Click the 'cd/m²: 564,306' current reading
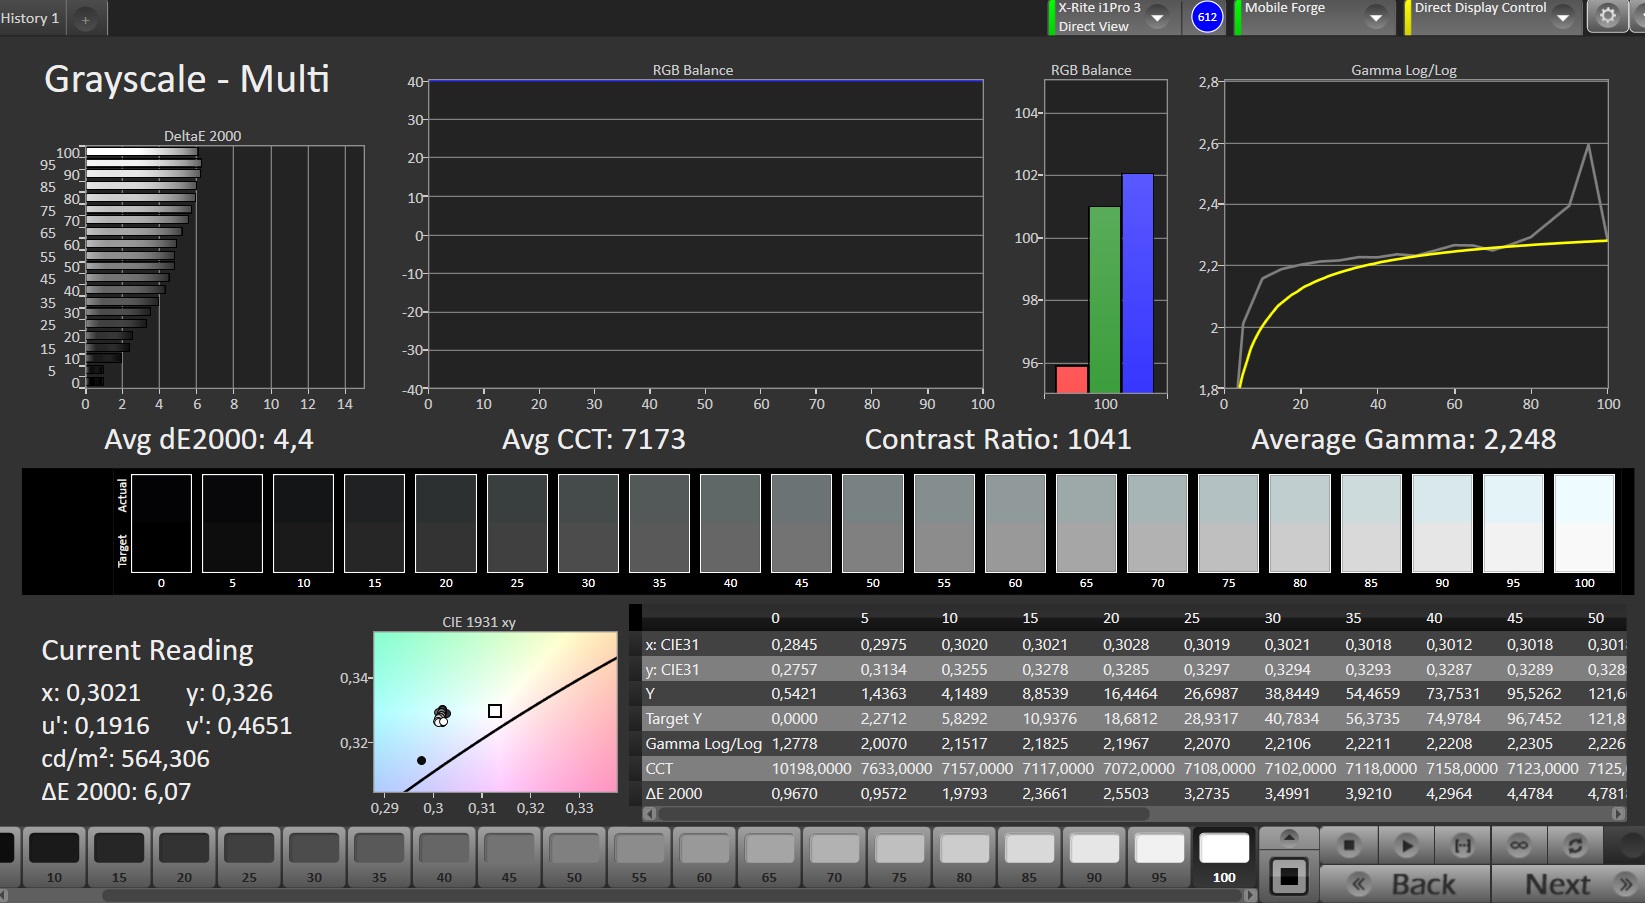 tap(126, 759)
